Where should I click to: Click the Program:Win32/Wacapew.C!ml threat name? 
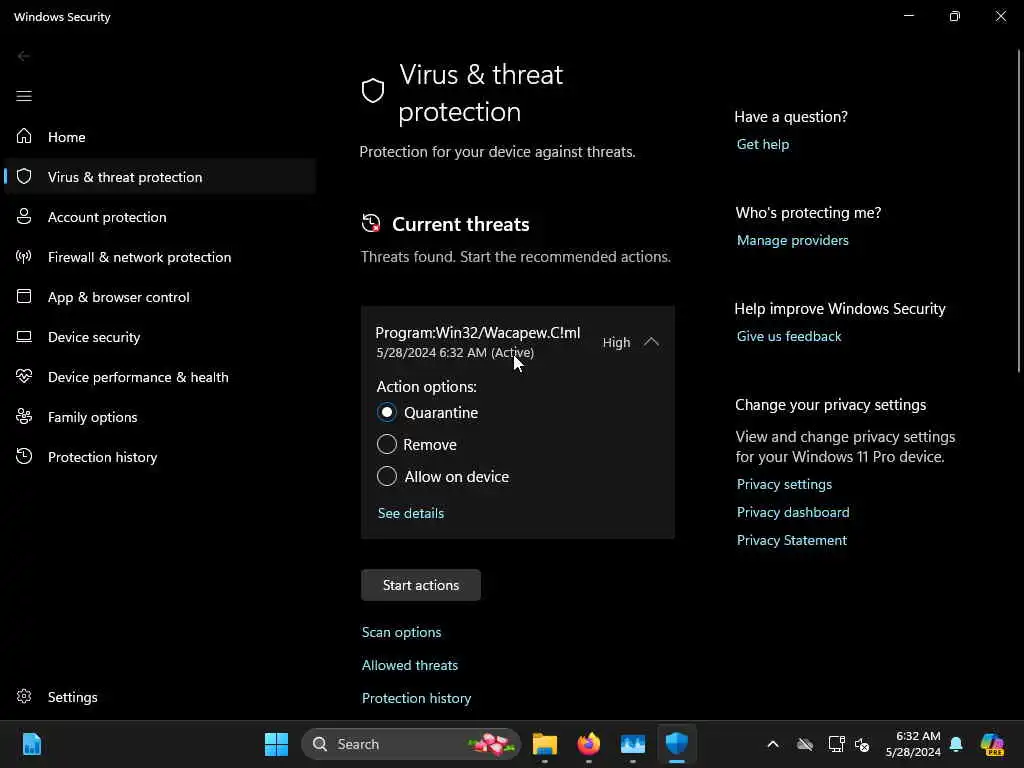click(x=477, y=332)
